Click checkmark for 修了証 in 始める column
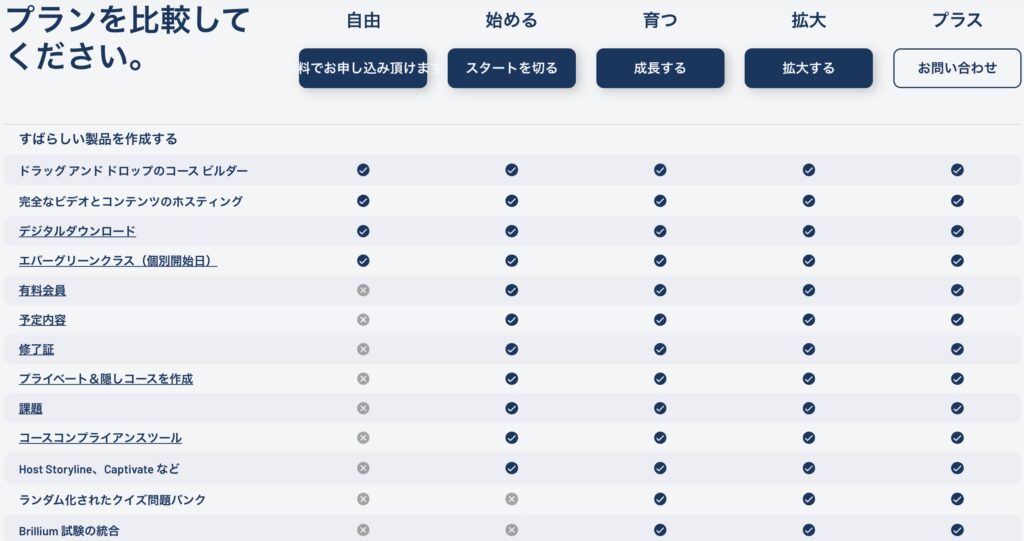The image size is (1024, 541). pyautogui.click(x=511, y=349)
